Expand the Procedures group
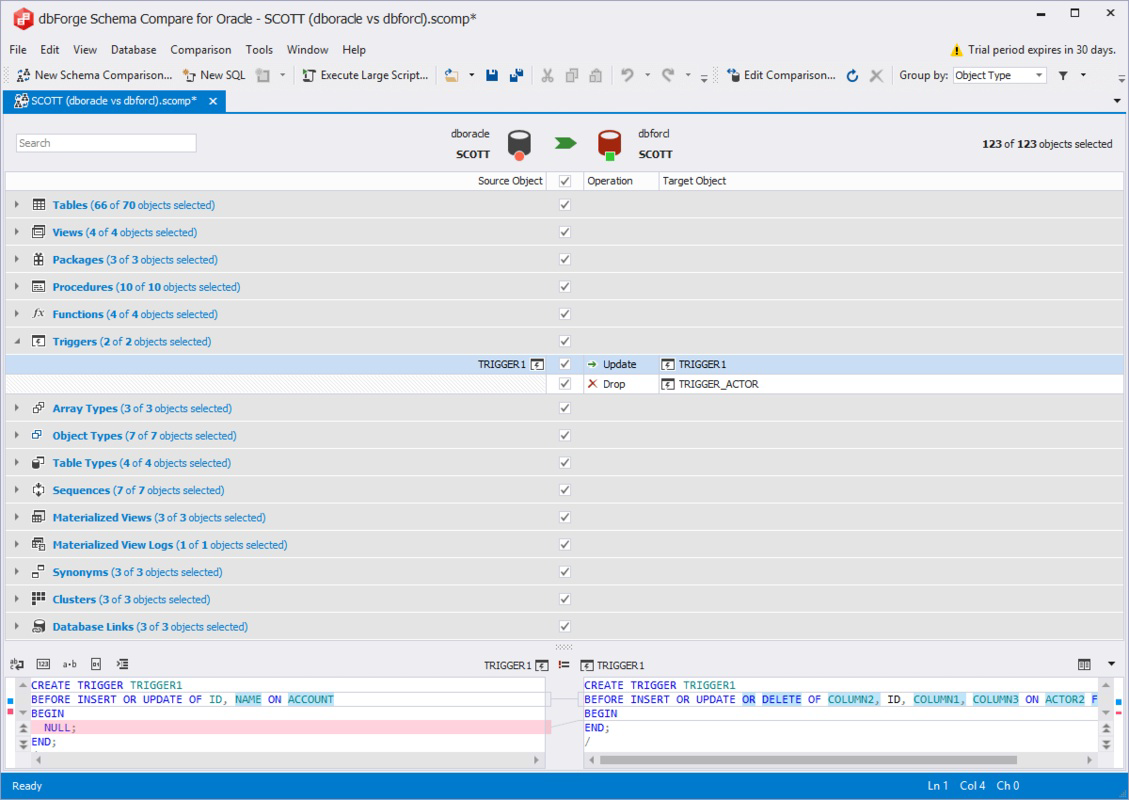The height and width of the screenshot is (800, 1129). point(17,287)
